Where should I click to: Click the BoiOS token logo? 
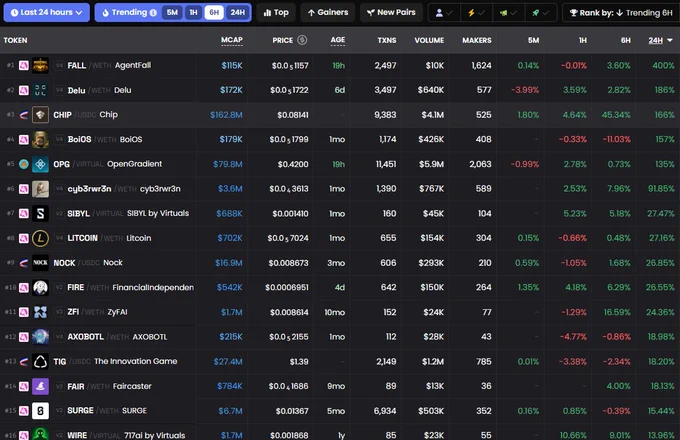[x=40, y=140]
